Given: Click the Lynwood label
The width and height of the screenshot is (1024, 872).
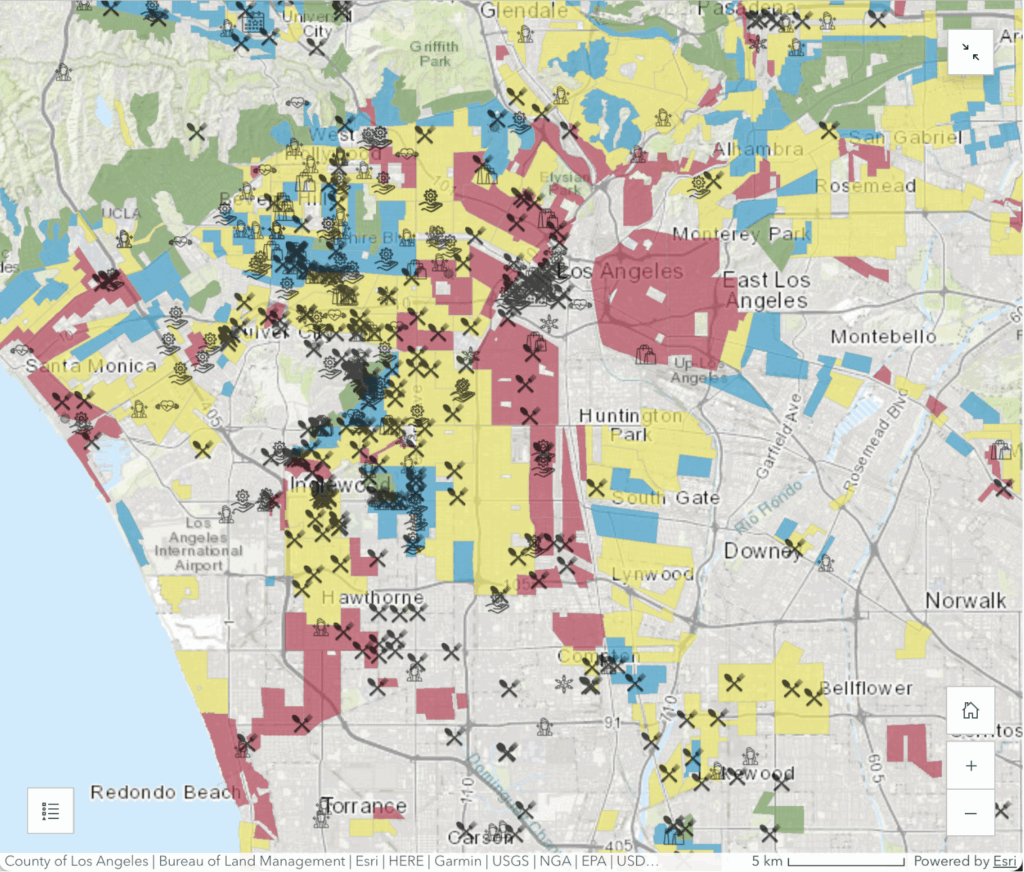Looking at the screenshot, I should tap(652, 575).
